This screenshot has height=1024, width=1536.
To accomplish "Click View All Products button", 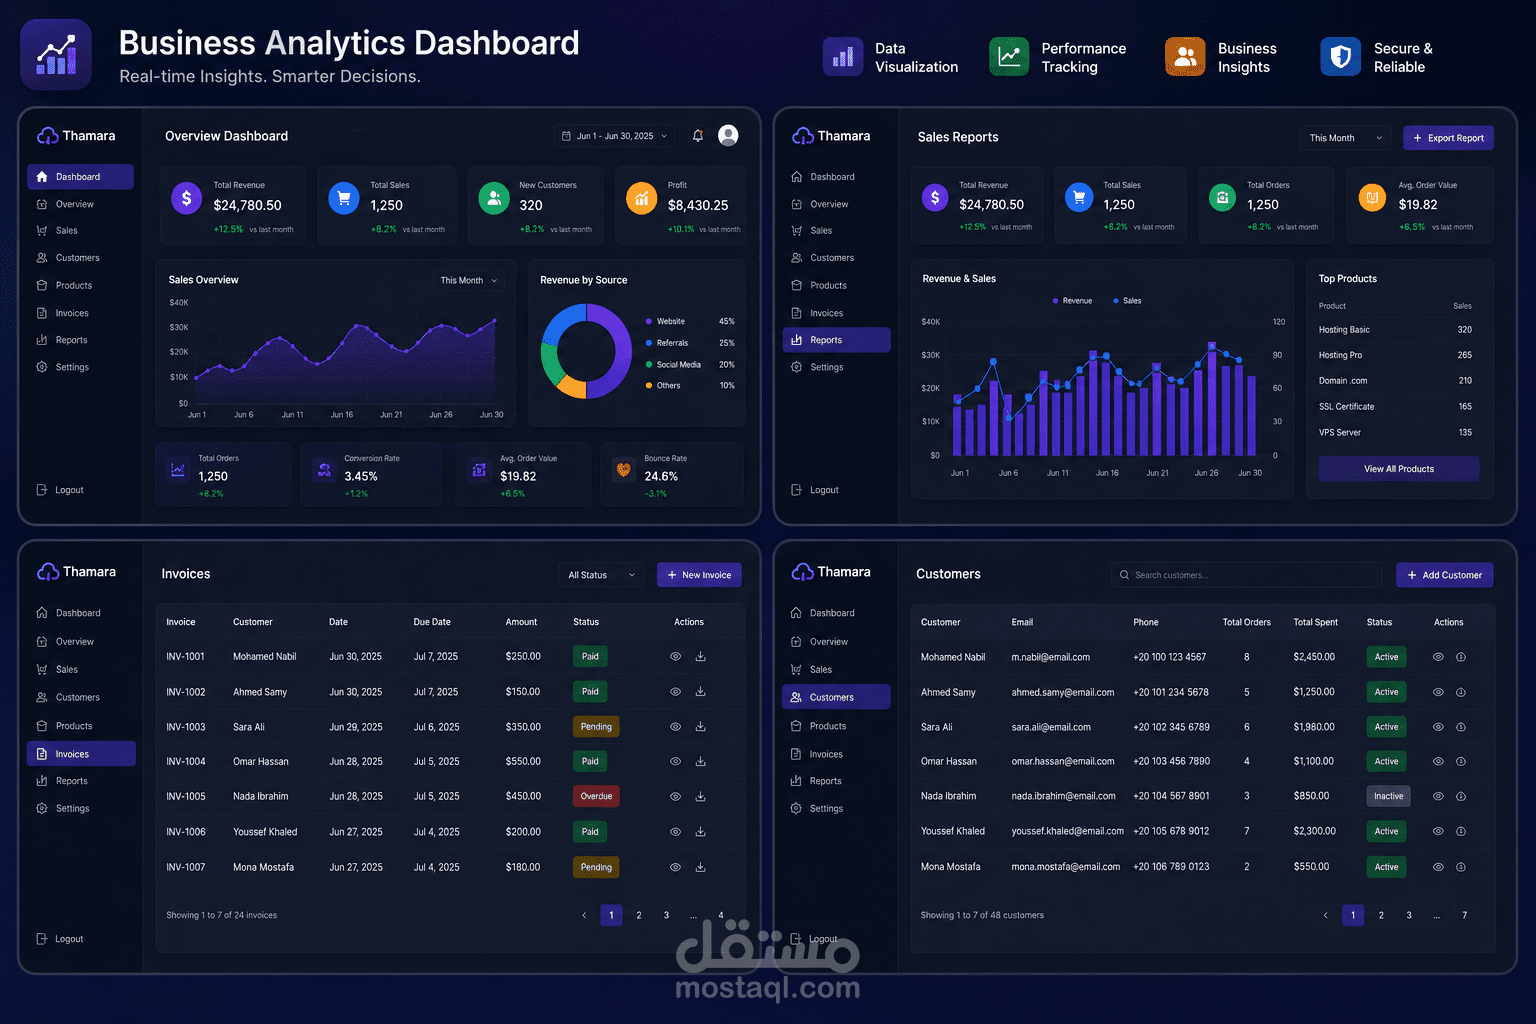I will (1399, 469).
